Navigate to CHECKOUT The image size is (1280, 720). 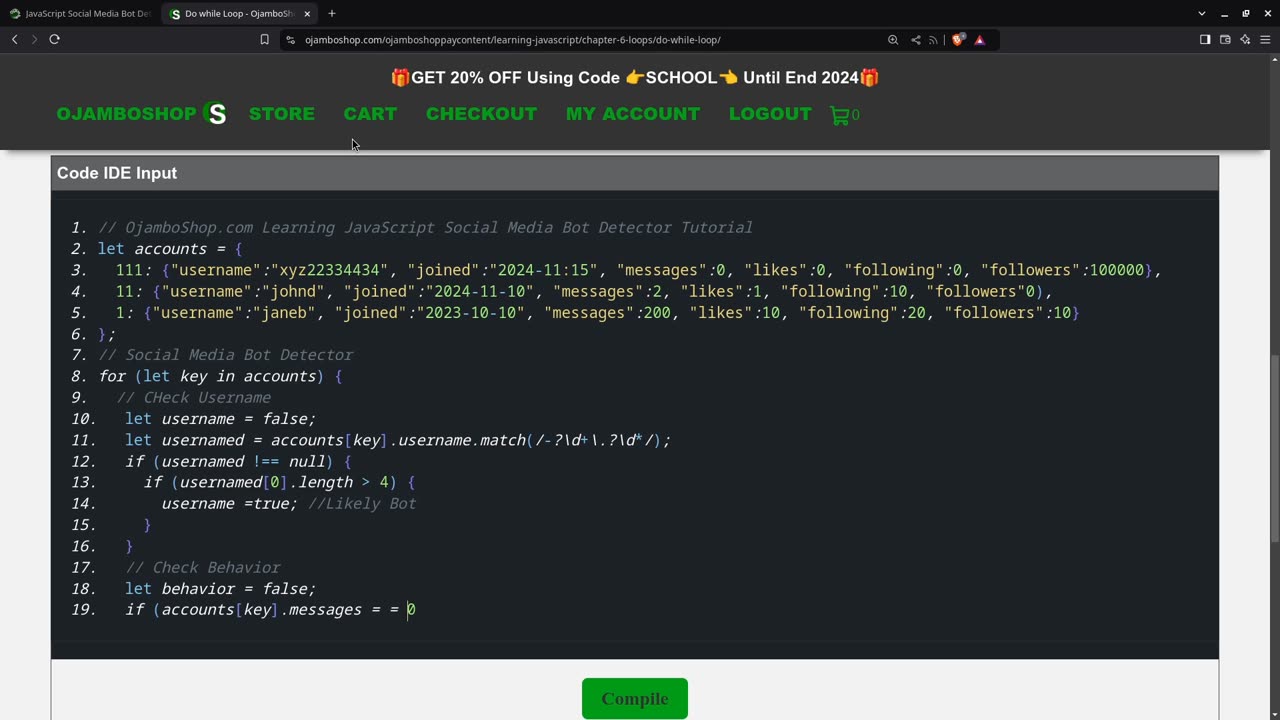pos(481,114)
